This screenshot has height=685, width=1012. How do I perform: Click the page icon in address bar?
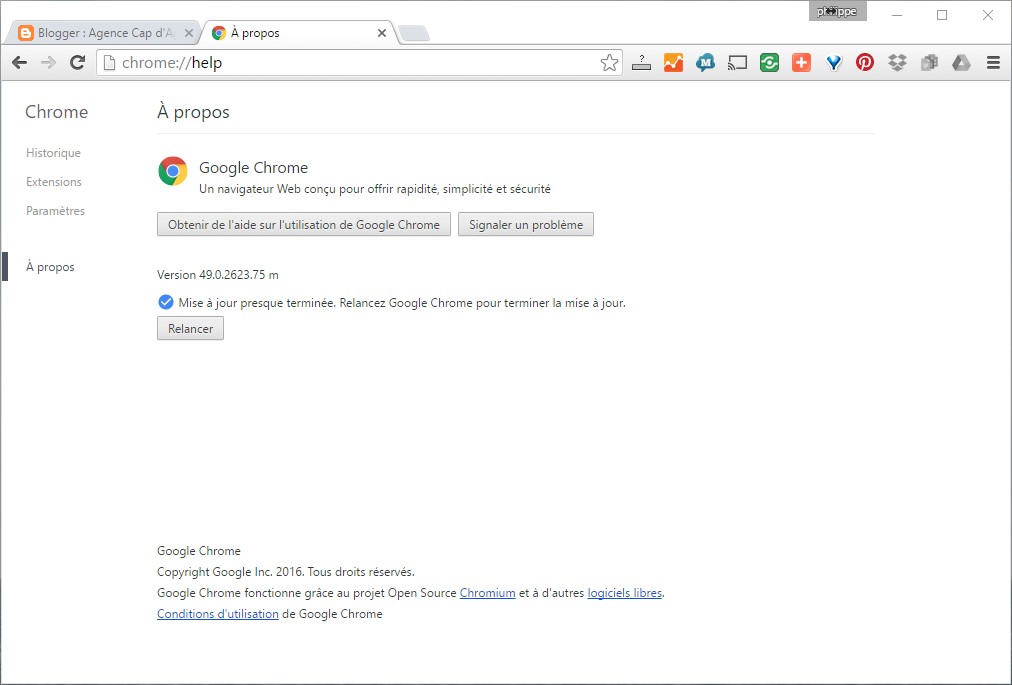pyautogui.click(x=110, y=63)
